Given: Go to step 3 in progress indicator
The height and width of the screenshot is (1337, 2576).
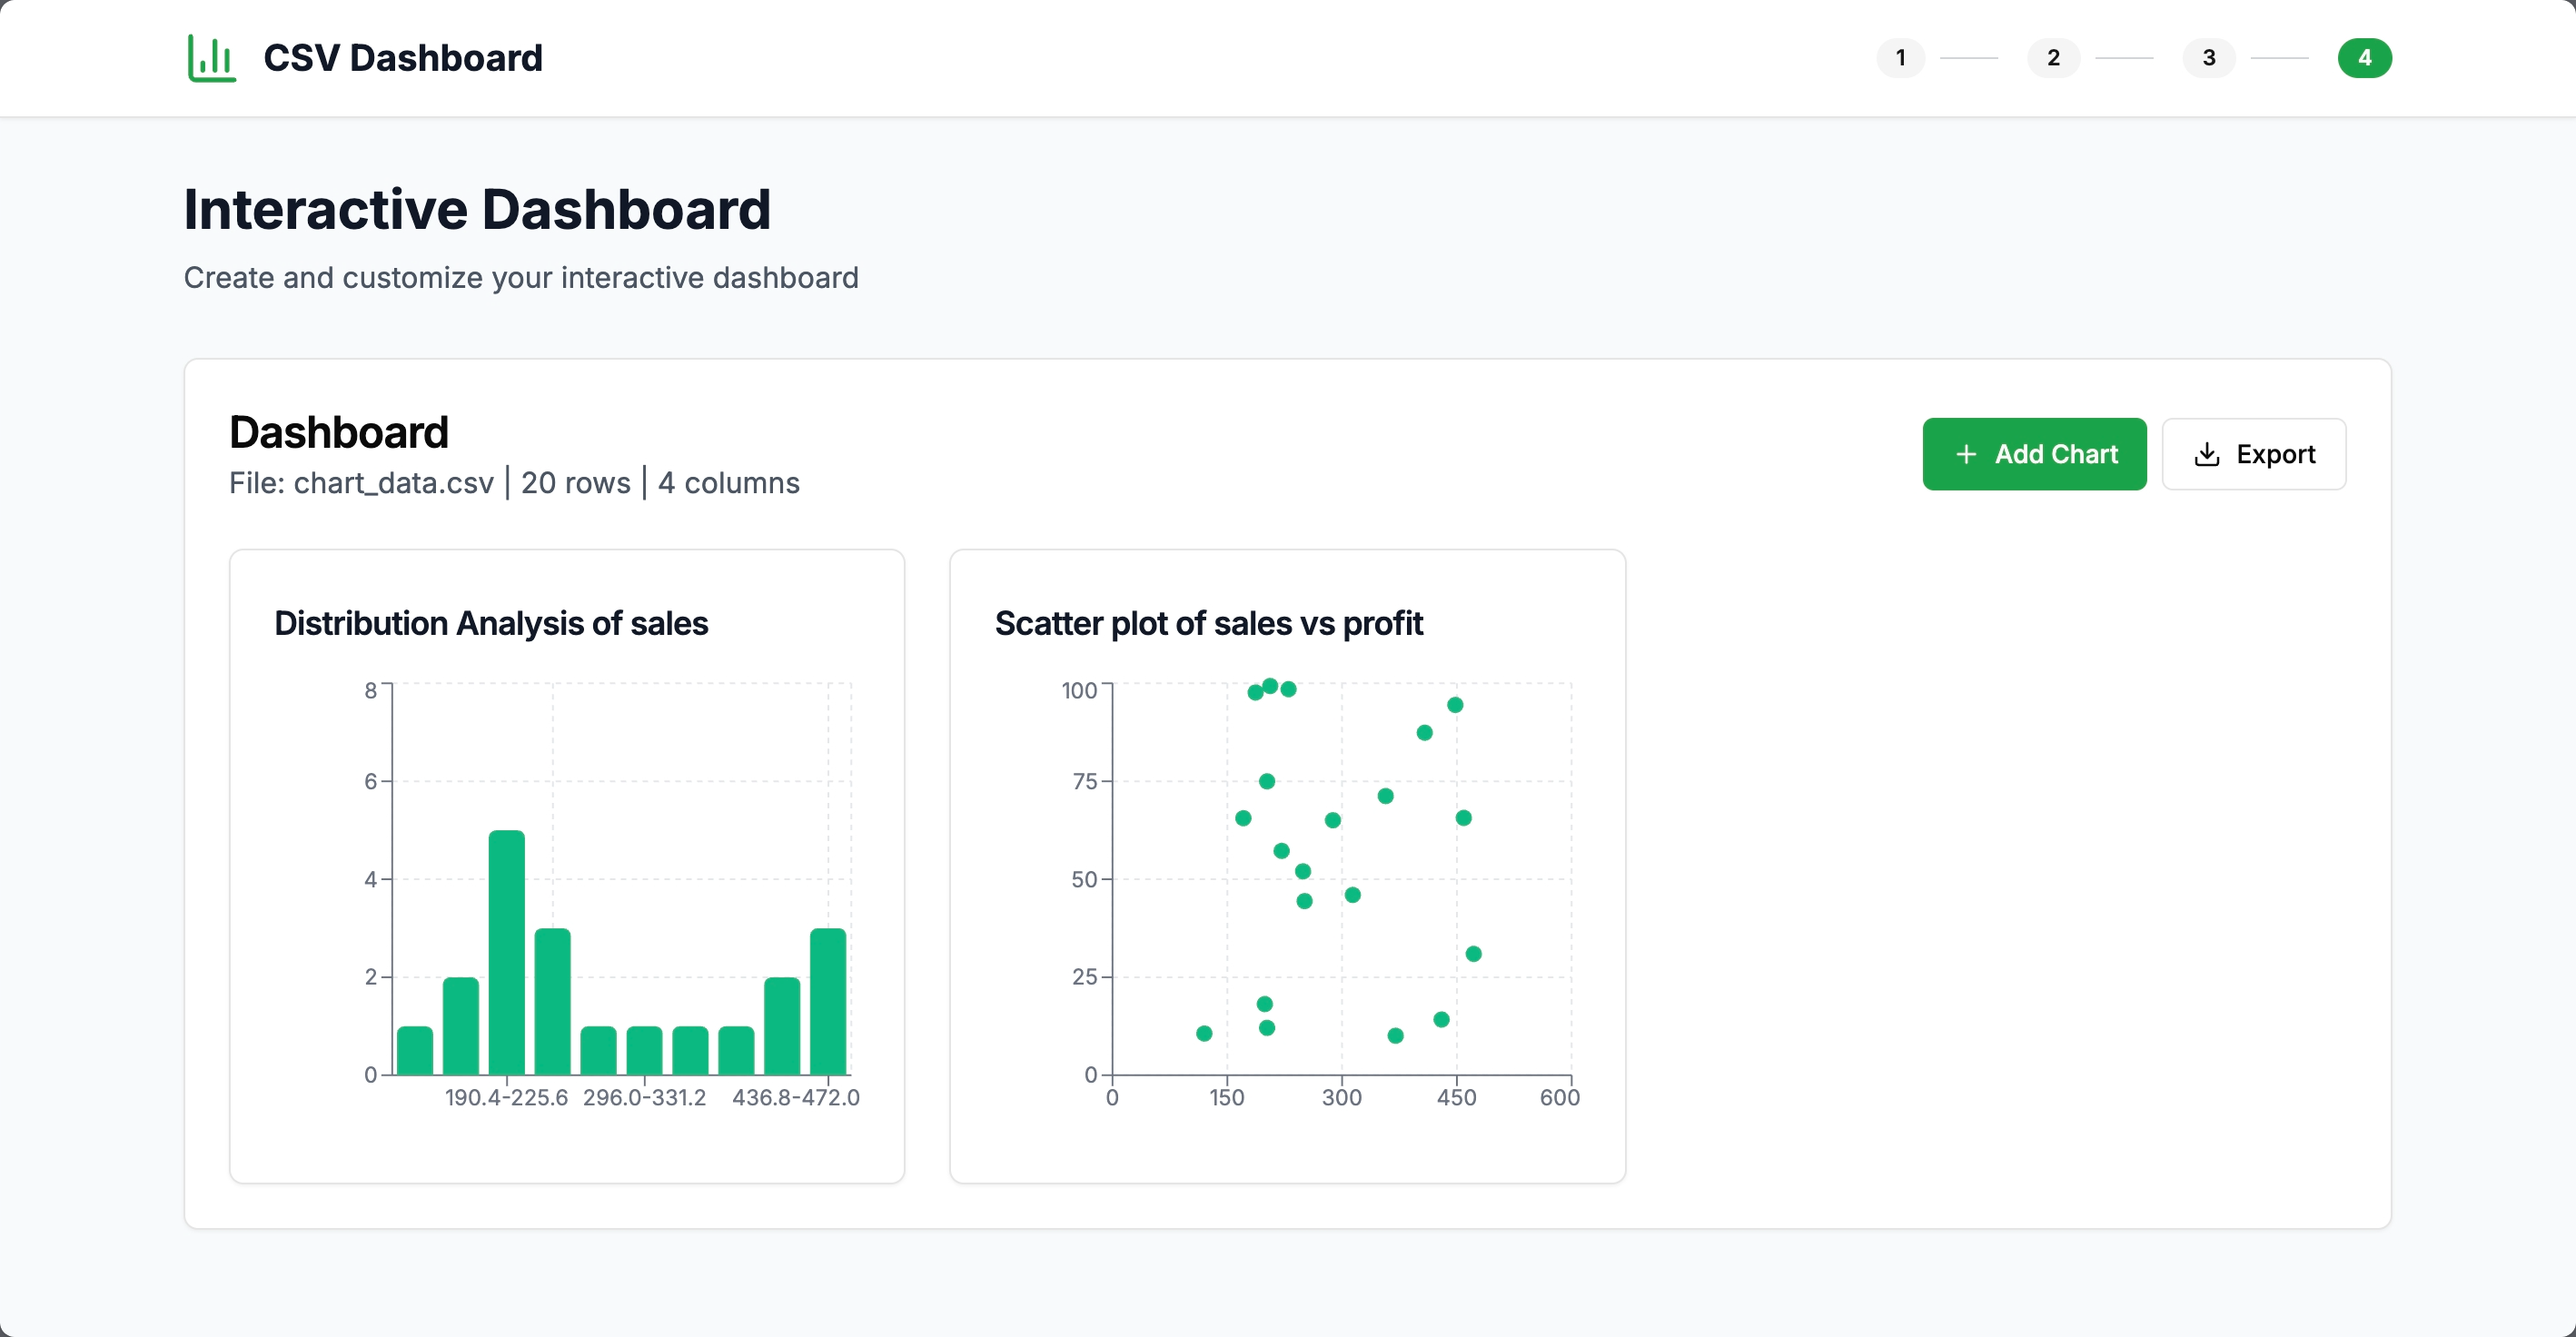Looking at the screenshot, I should click(2208, 58).
